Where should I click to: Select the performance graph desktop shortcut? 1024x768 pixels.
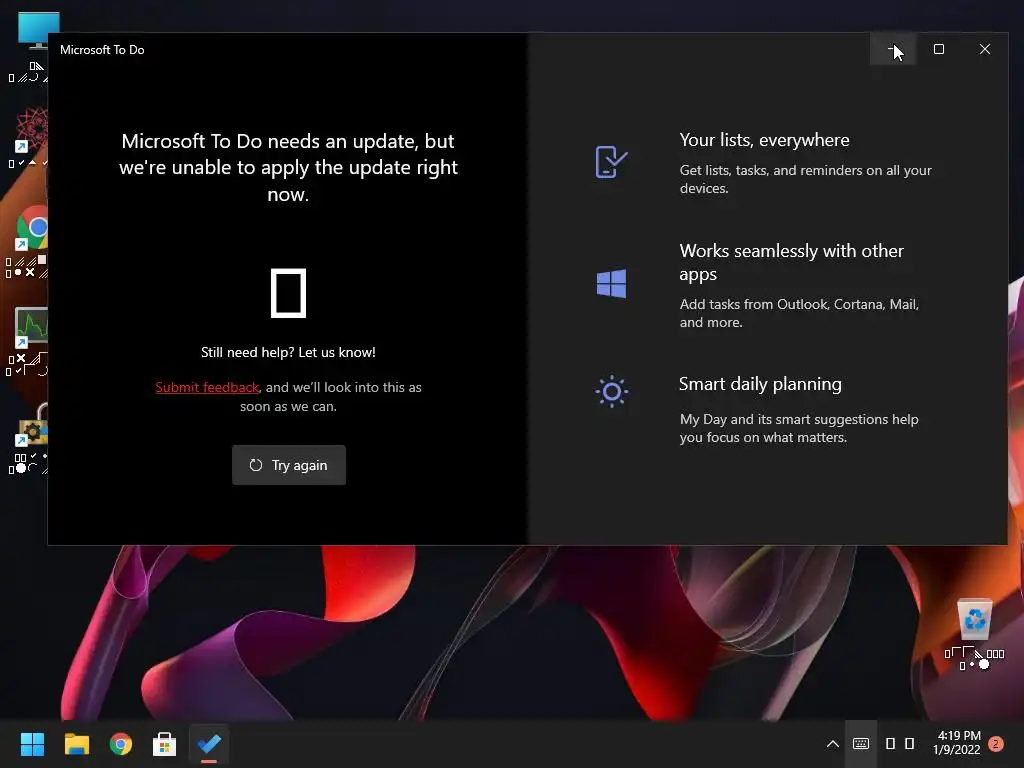click(31, 327)
